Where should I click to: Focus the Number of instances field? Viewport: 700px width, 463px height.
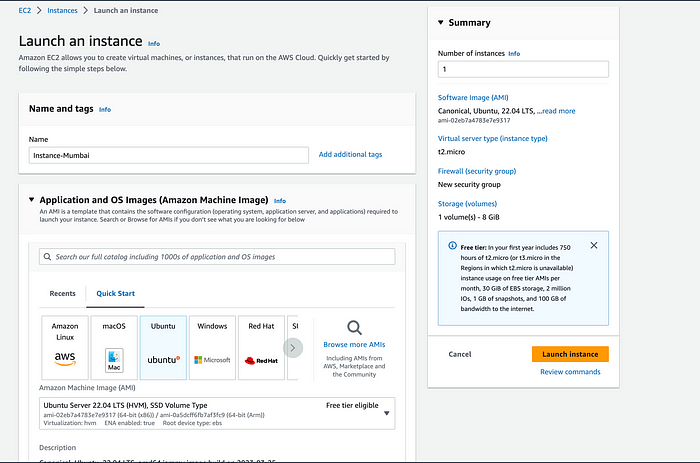click(x=523, y=69)
